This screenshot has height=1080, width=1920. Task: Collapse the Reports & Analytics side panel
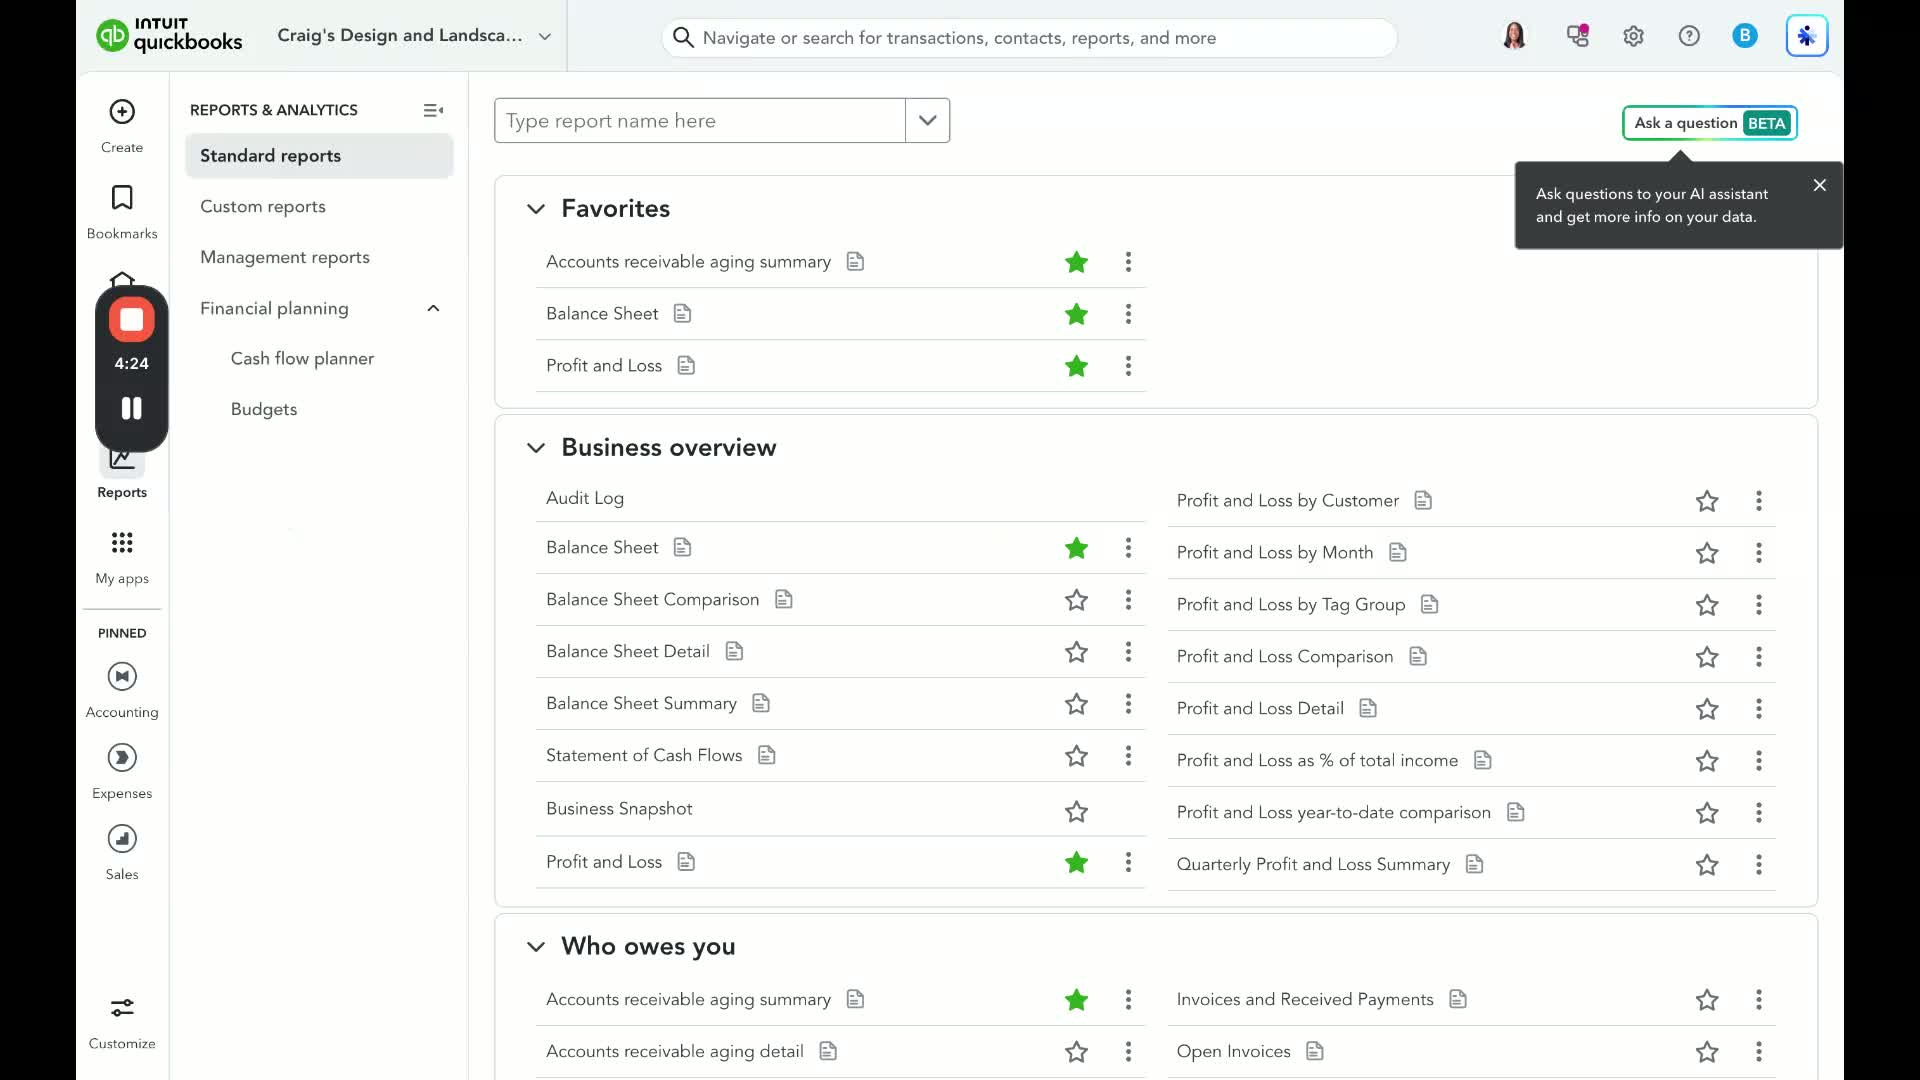[x=433, y=110]
